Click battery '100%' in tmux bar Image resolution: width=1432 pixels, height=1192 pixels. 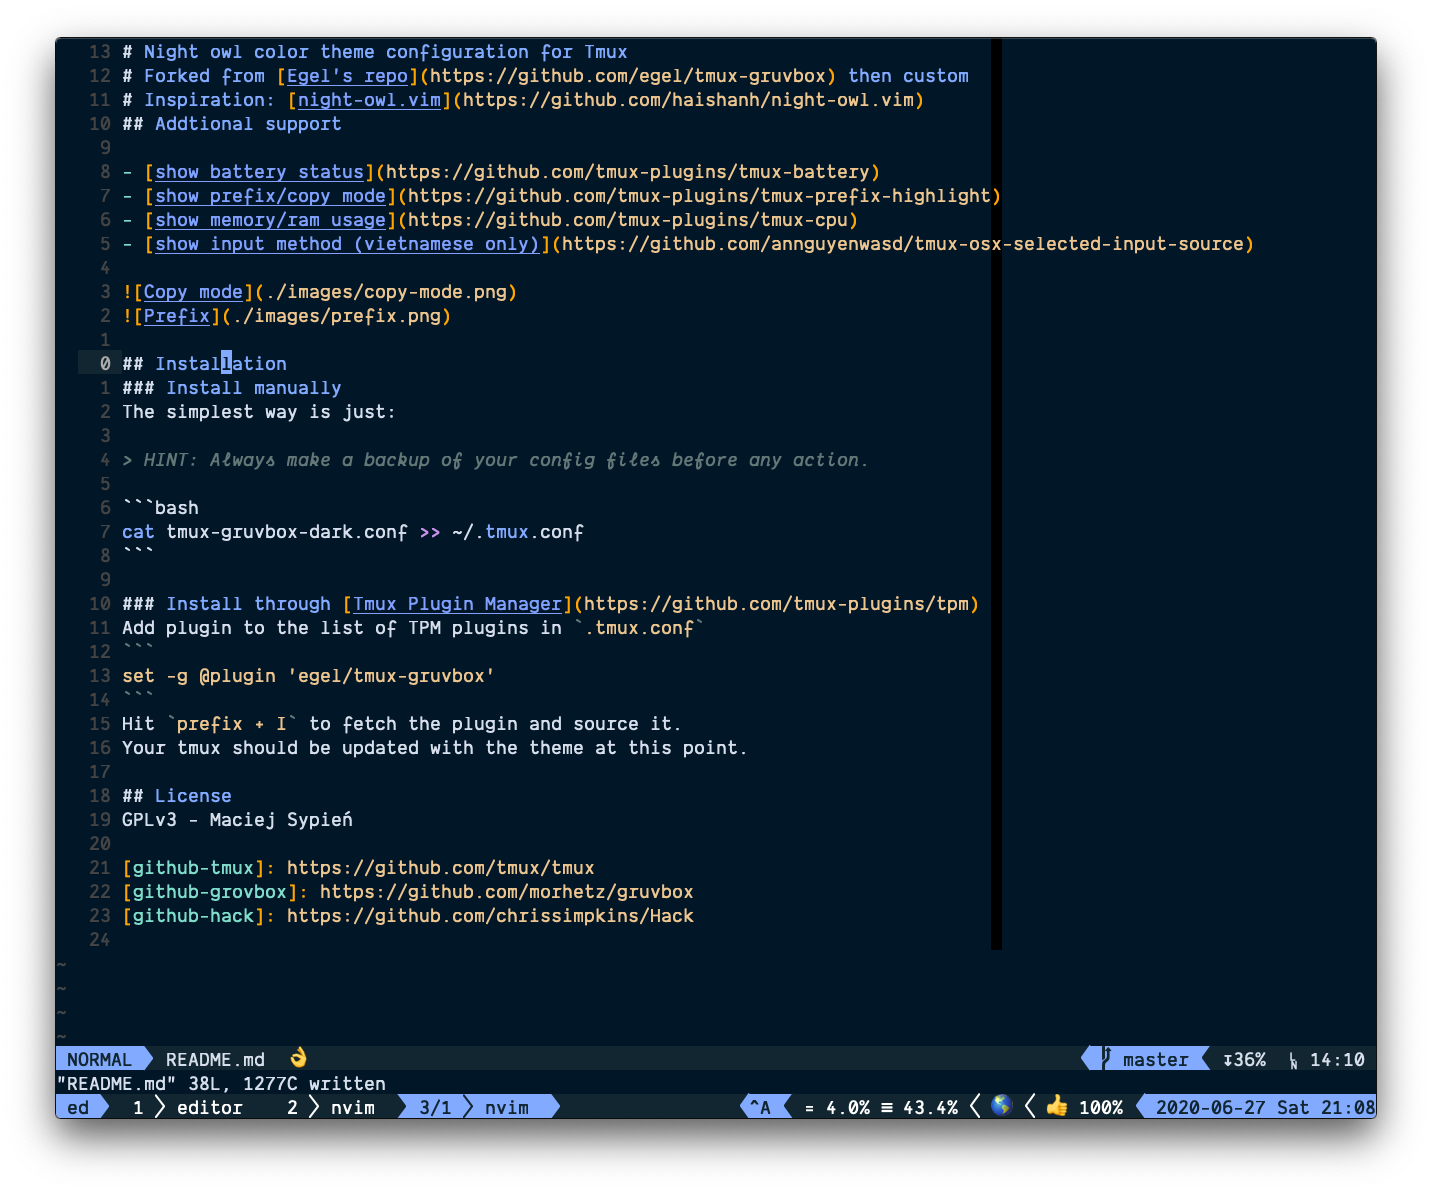coord(1100,1107)
